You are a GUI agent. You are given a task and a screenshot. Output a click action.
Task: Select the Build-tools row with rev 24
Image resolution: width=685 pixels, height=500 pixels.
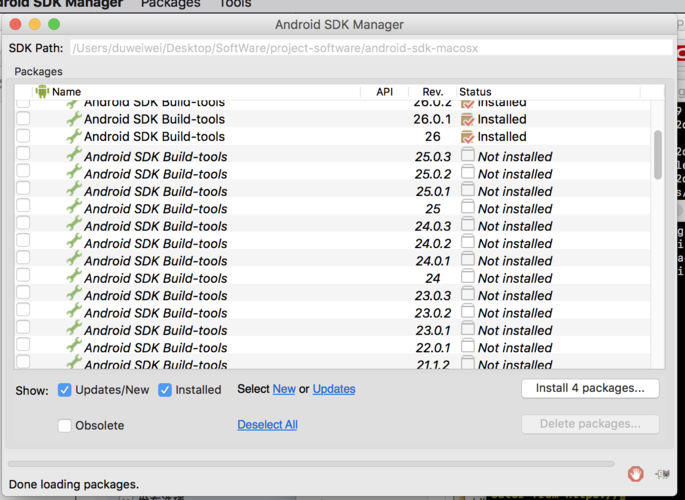tap(333, 278)
